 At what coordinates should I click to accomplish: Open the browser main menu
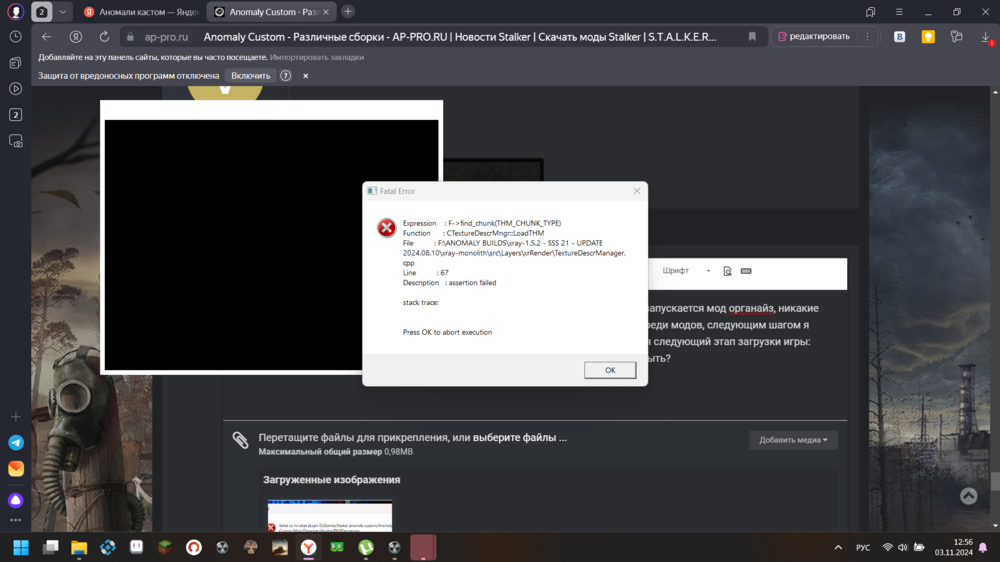(x=899, y=11)
